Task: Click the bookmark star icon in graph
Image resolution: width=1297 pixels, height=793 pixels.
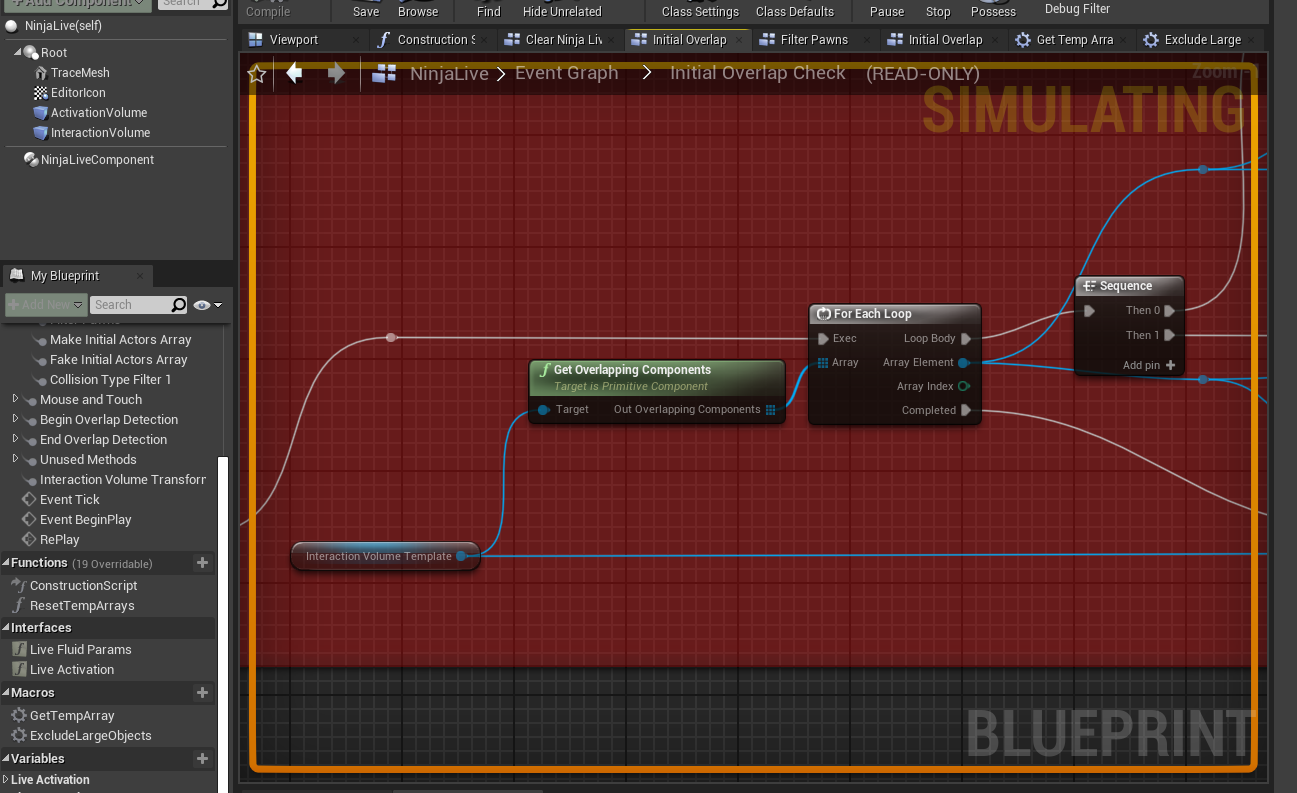Action: (257, 74)
